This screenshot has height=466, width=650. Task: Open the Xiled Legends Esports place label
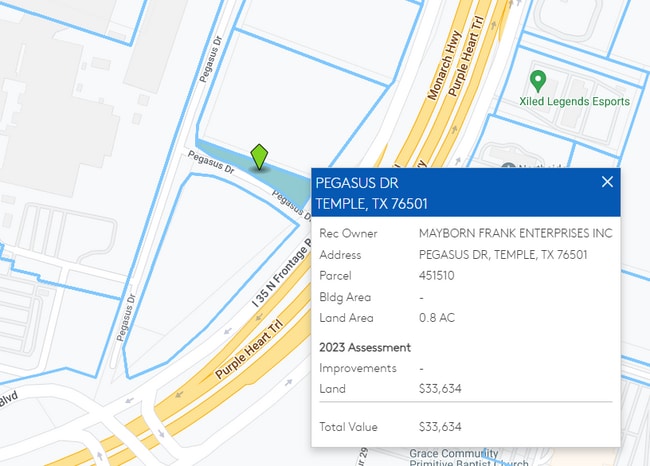point(574,101)
